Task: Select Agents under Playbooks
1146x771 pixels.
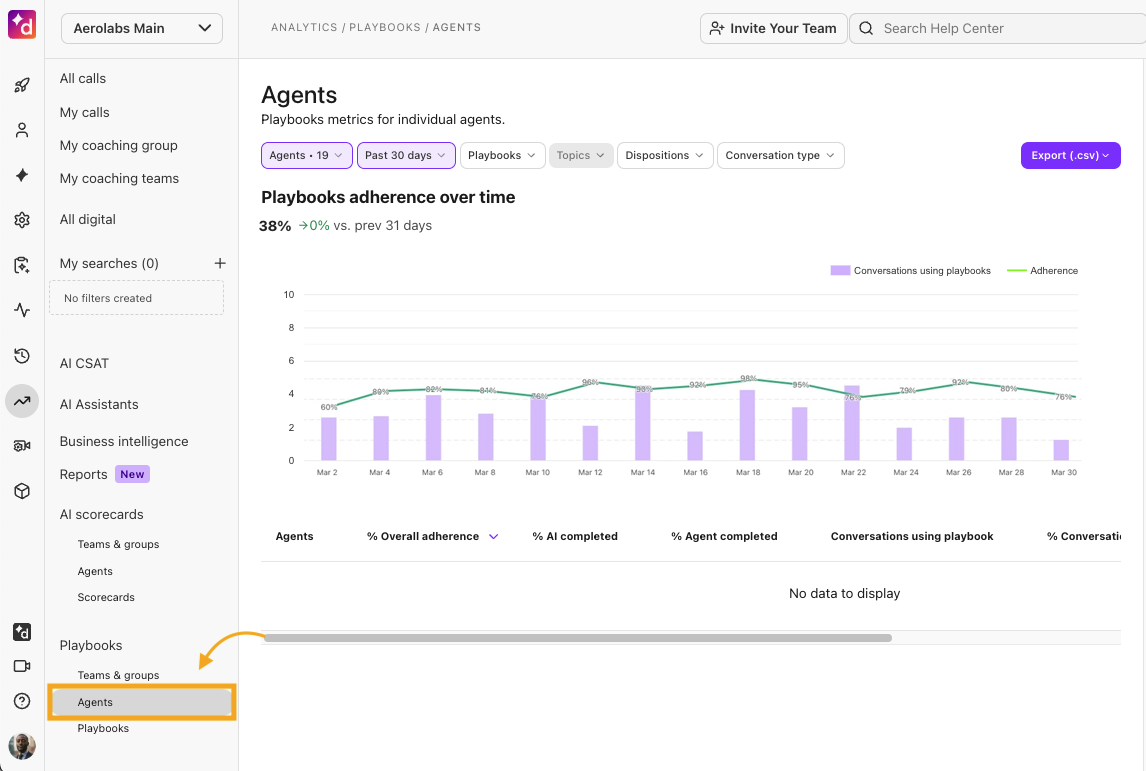Action: [142, 702]
